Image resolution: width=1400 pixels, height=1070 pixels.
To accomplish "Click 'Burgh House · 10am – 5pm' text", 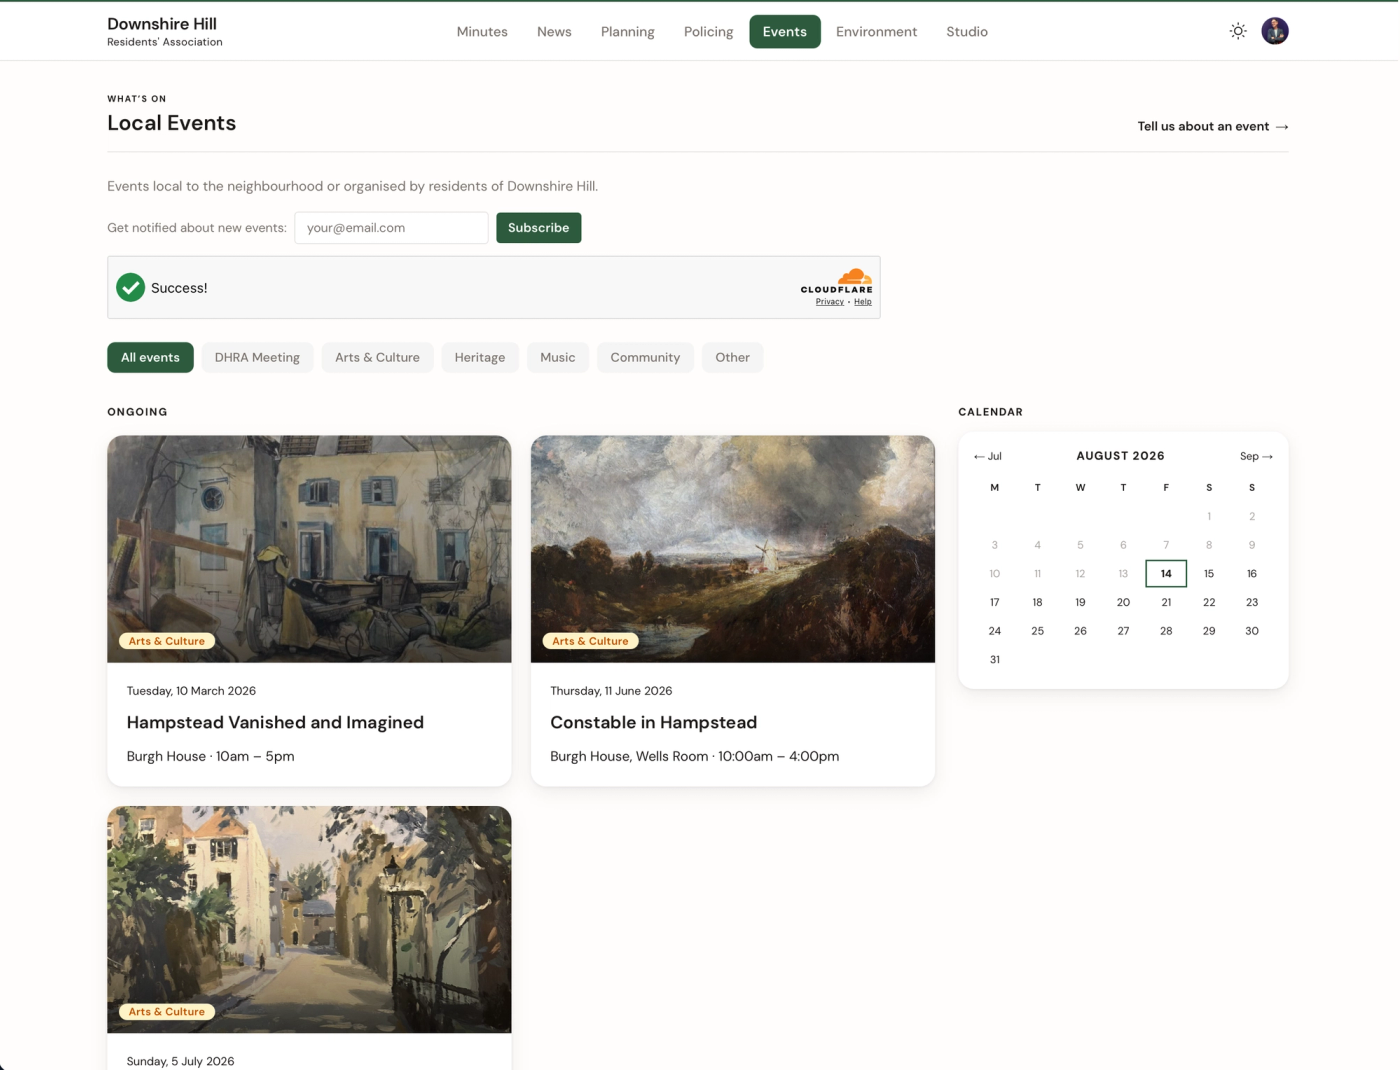I will click(x=210, y=756).
